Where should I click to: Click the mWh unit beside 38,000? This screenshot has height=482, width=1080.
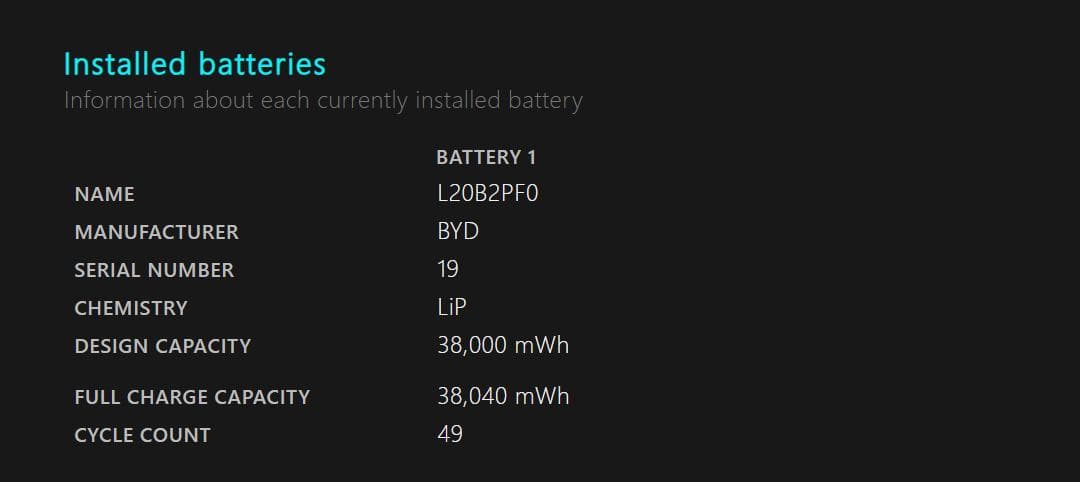point(542,345)
